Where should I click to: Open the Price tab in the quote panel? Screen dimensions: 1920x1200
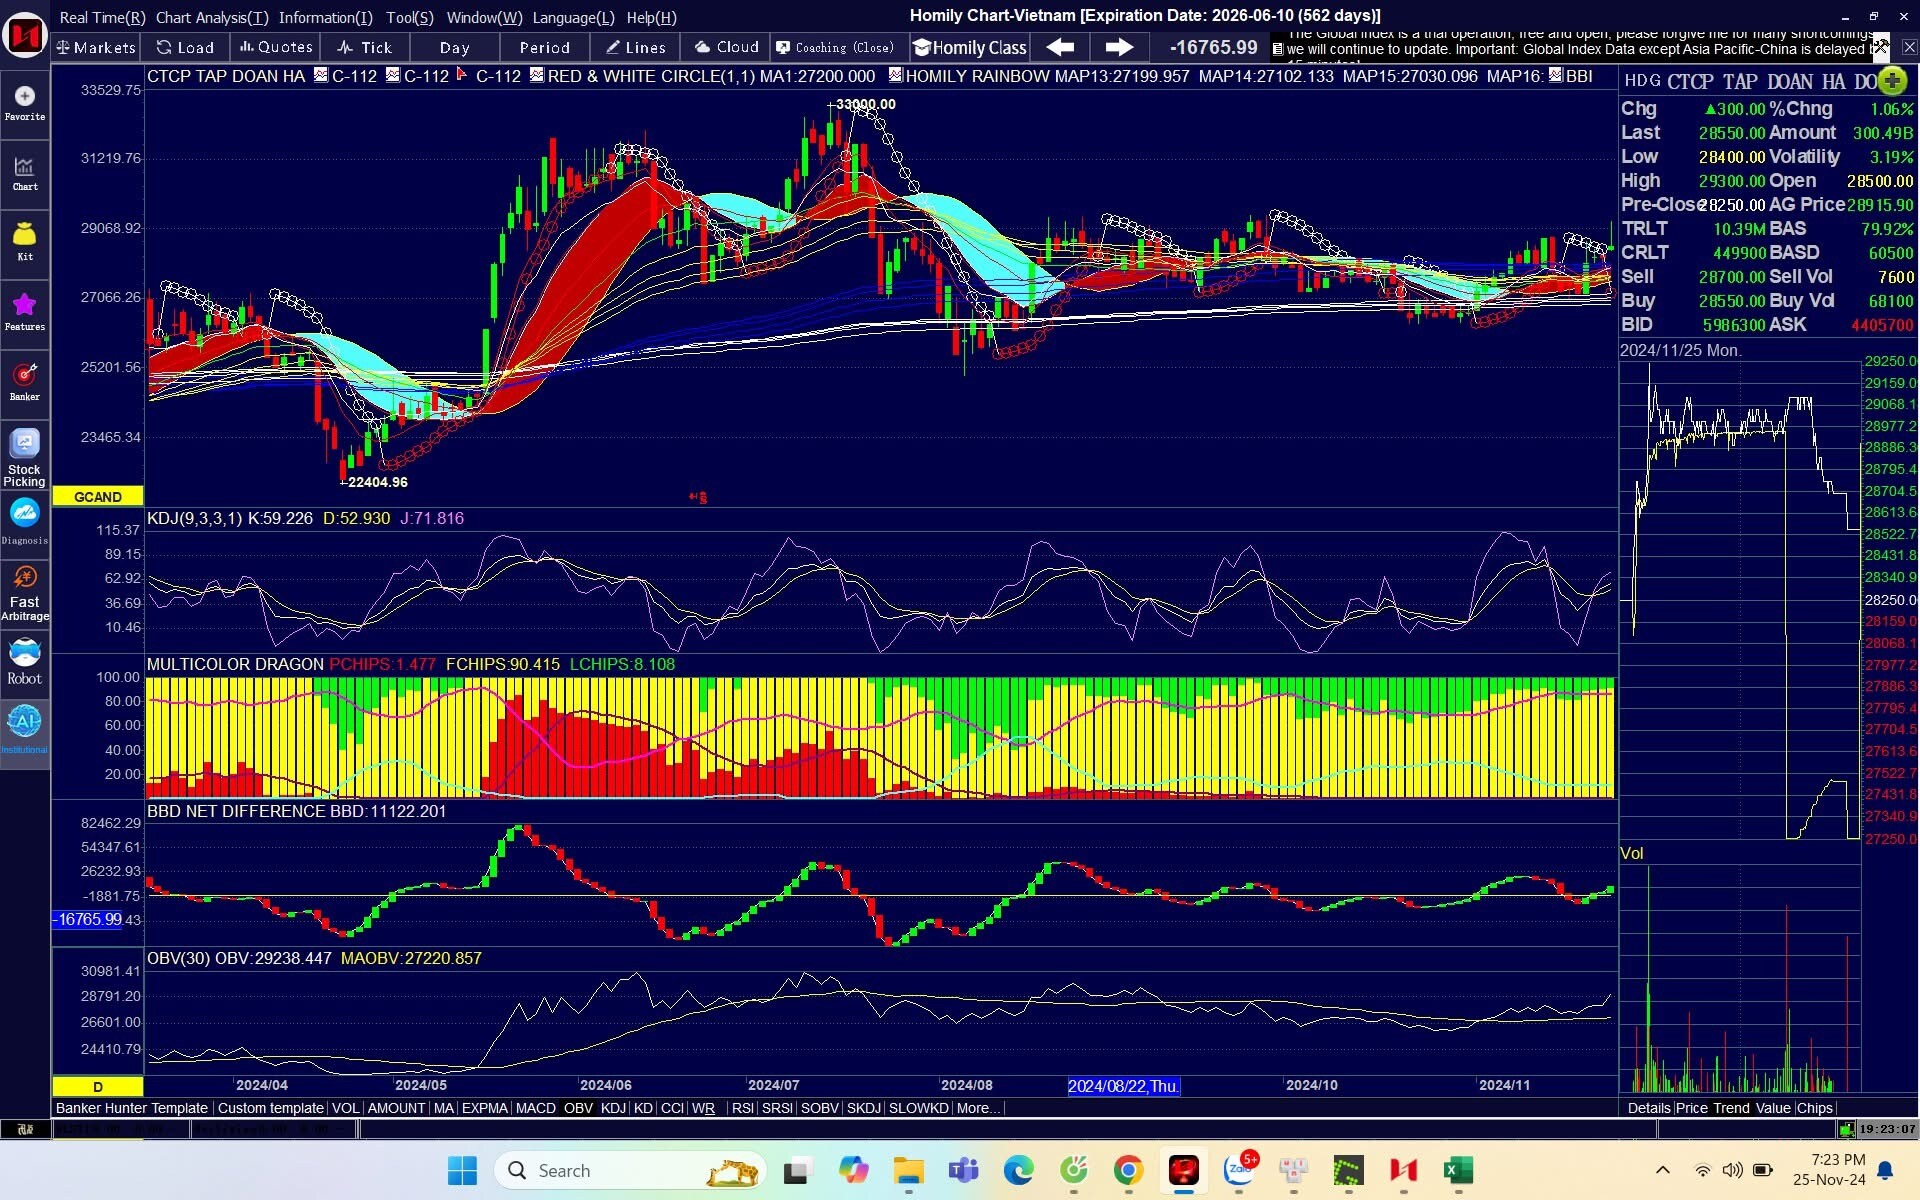tap(1691, 1108)
